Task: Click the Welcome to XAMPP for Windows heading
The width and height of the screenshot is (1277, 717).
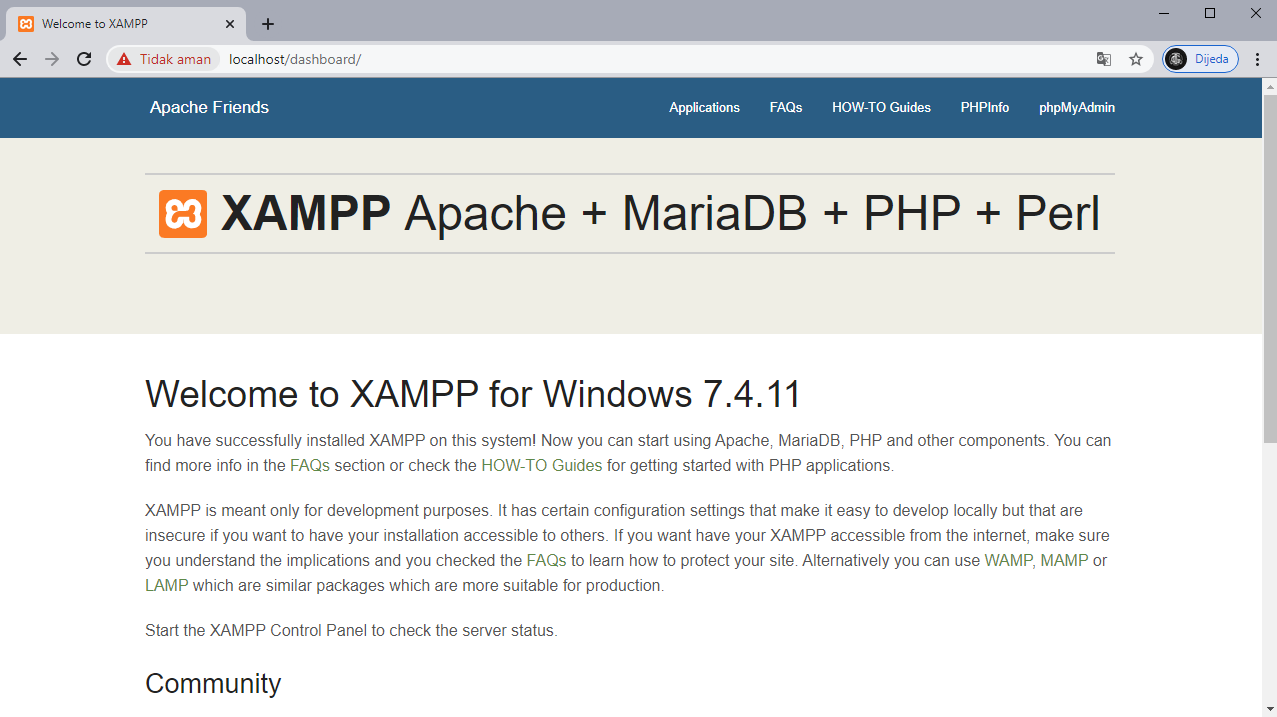Action: [473, 395]
